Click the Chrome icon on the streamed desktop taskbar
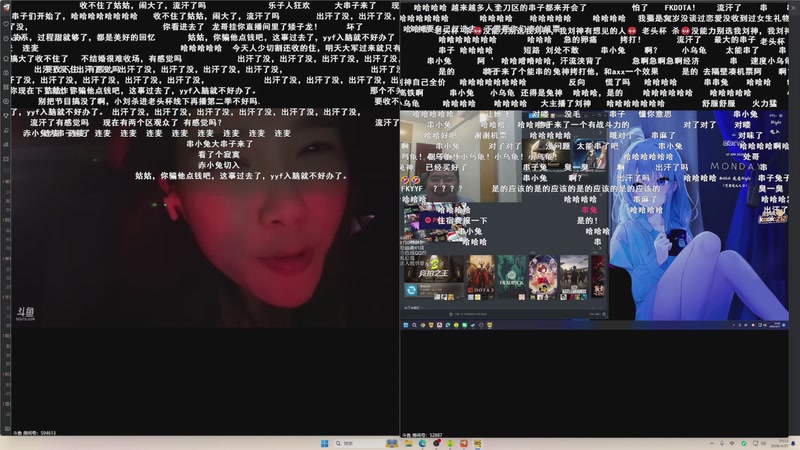Screen dimensions: 800x450 pos(423,325)
